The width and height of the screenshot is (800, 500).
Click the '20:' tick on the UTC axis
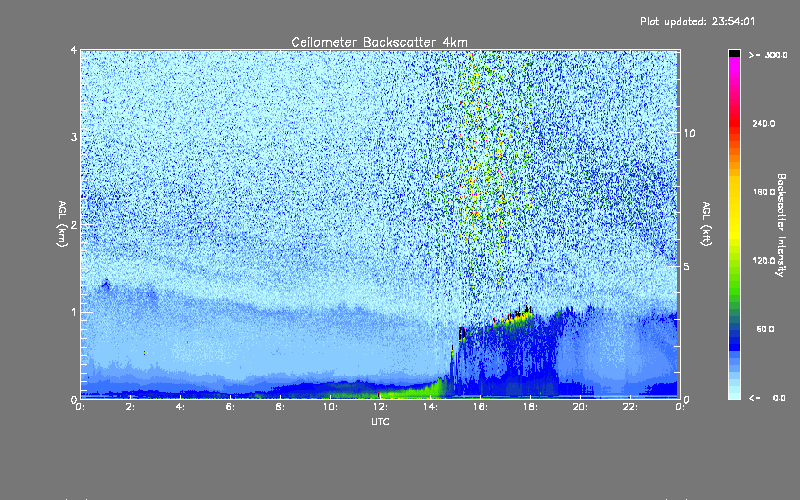pyautogui.click(x=580, y=407)
